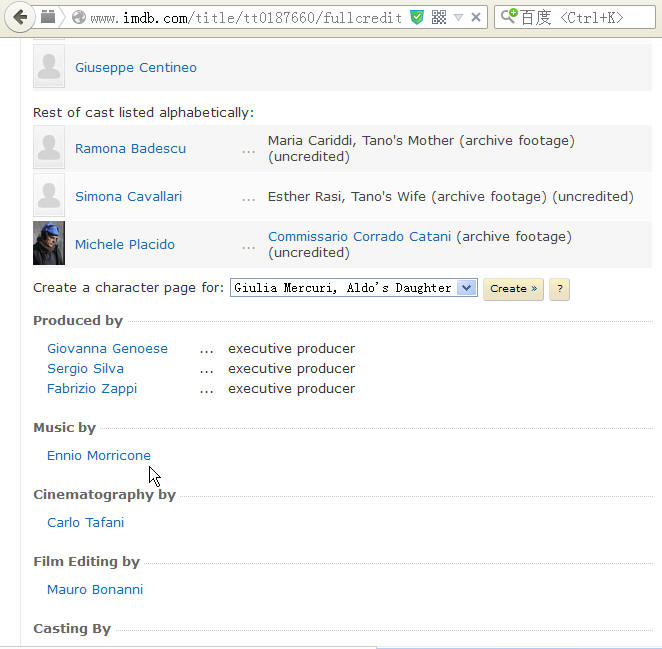Click the green shield security icon

417,17
